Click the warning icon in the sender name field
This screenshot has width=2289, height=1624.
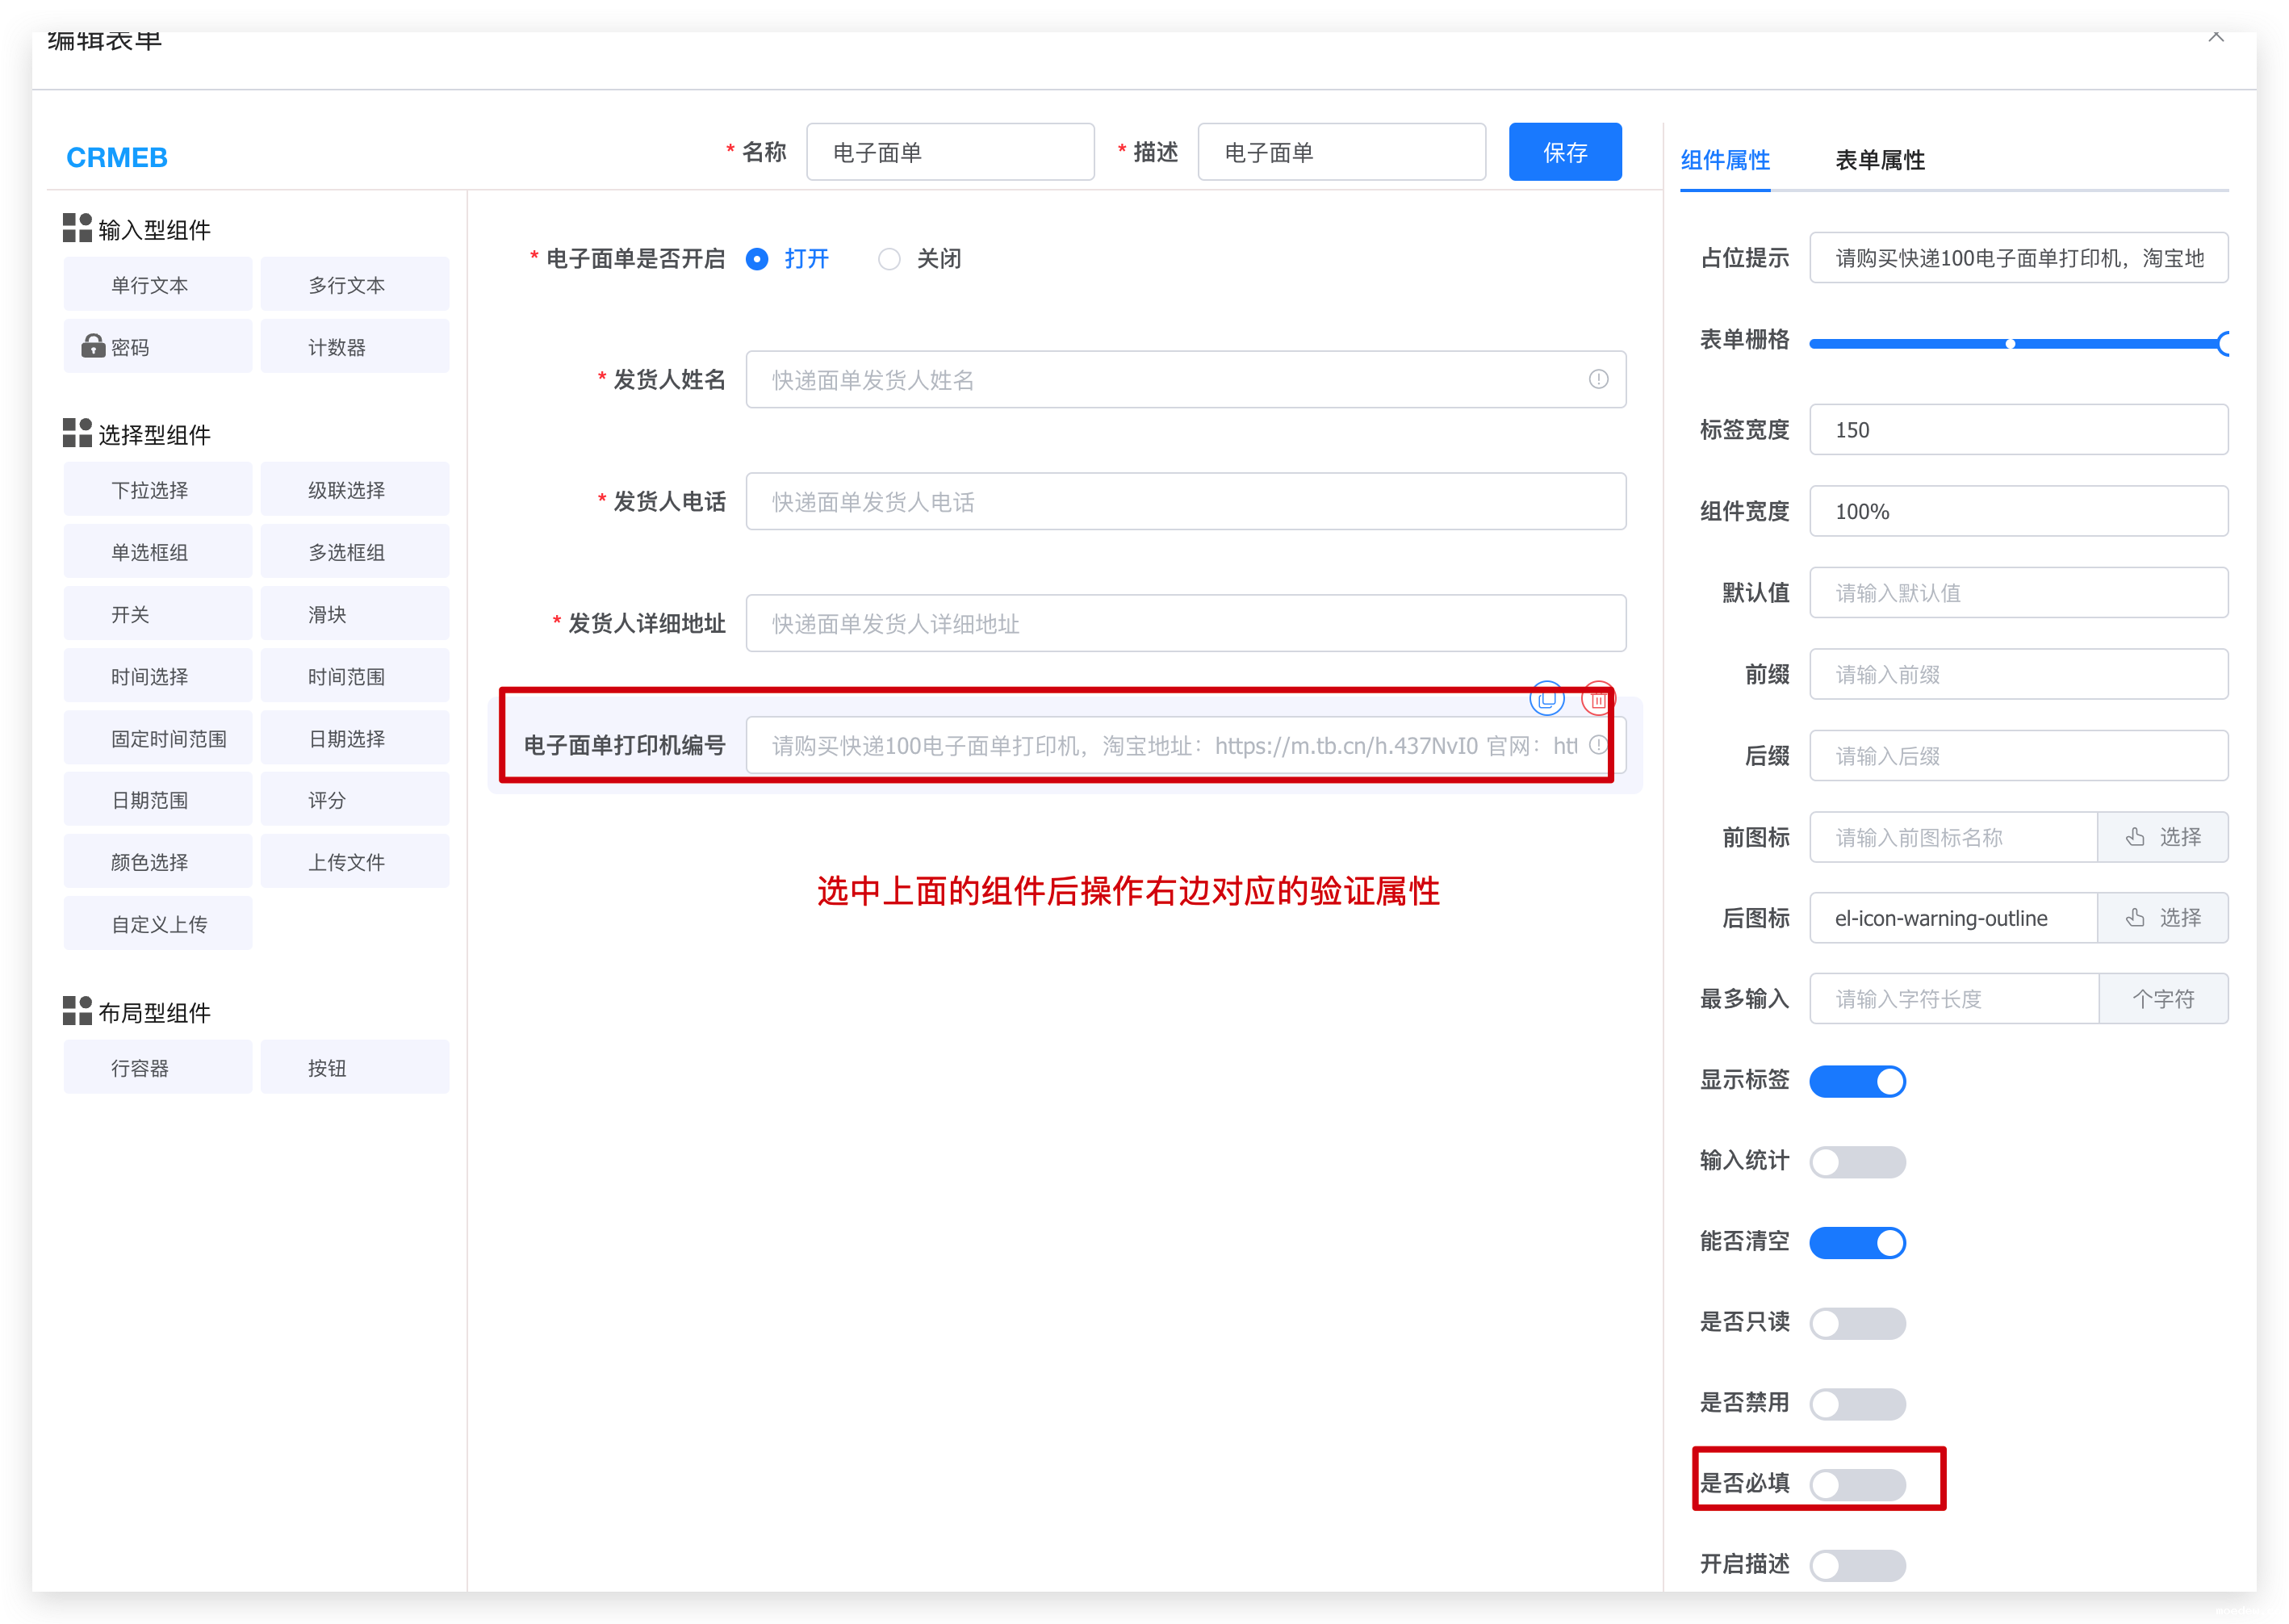[x=1598, y=379]
